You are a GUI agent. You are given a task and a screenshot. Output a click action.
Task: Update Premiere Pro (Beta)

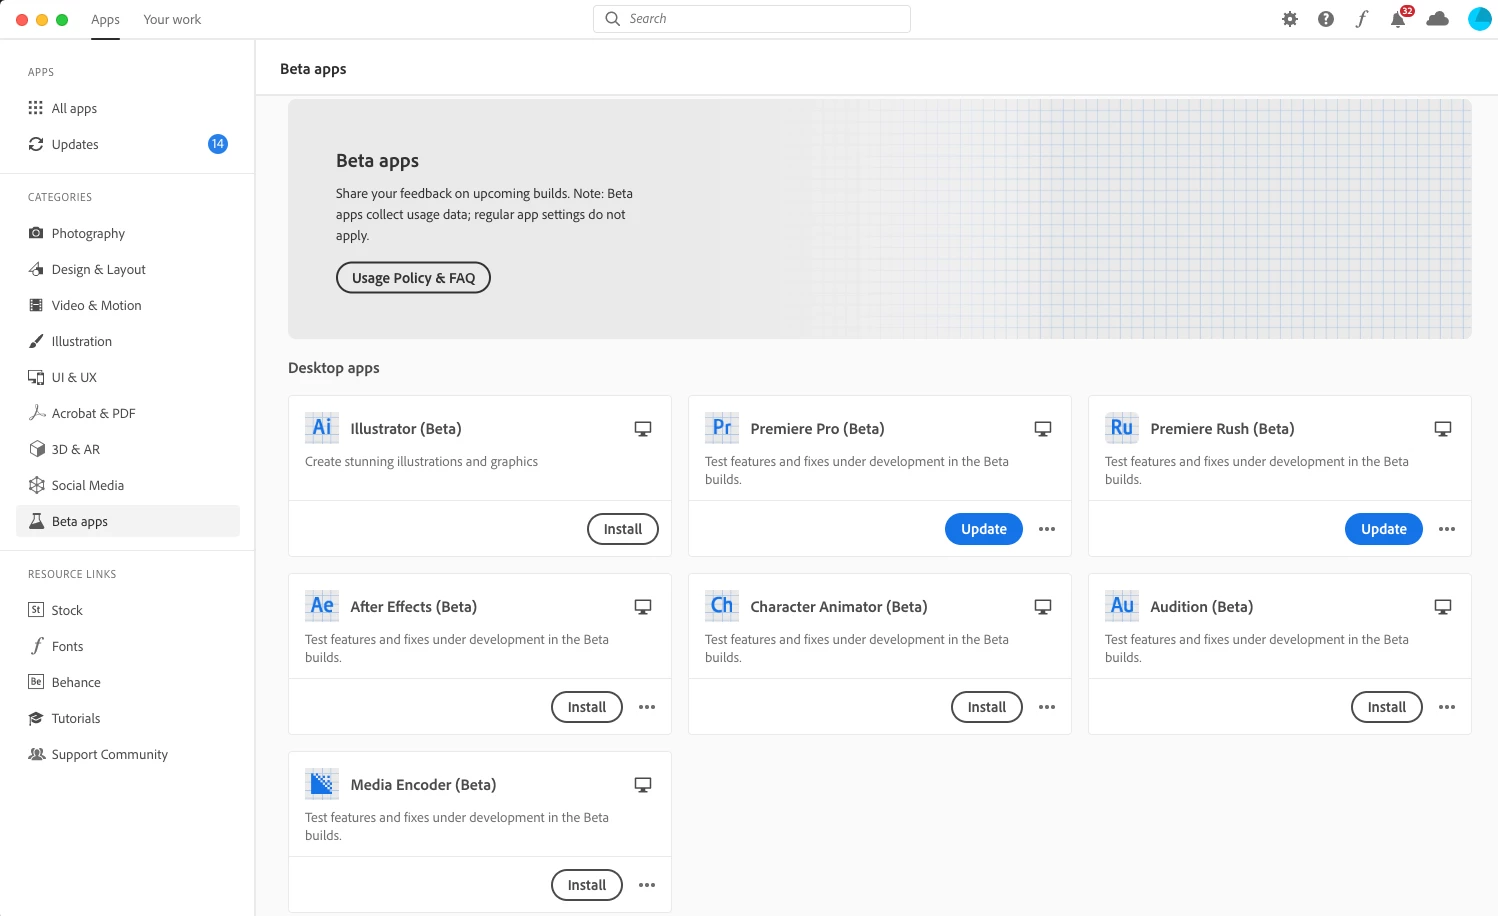coord(984,529)
